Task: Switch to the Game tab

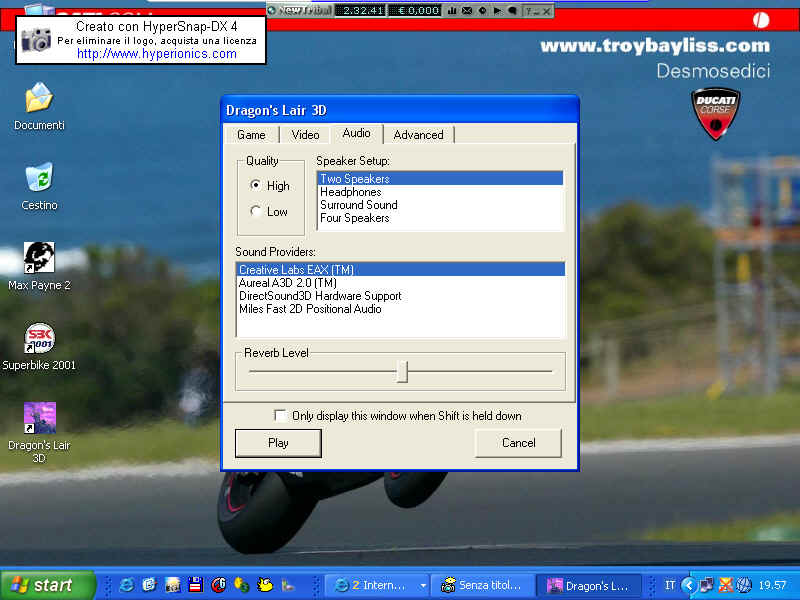Action: click(x=251, y=135)
